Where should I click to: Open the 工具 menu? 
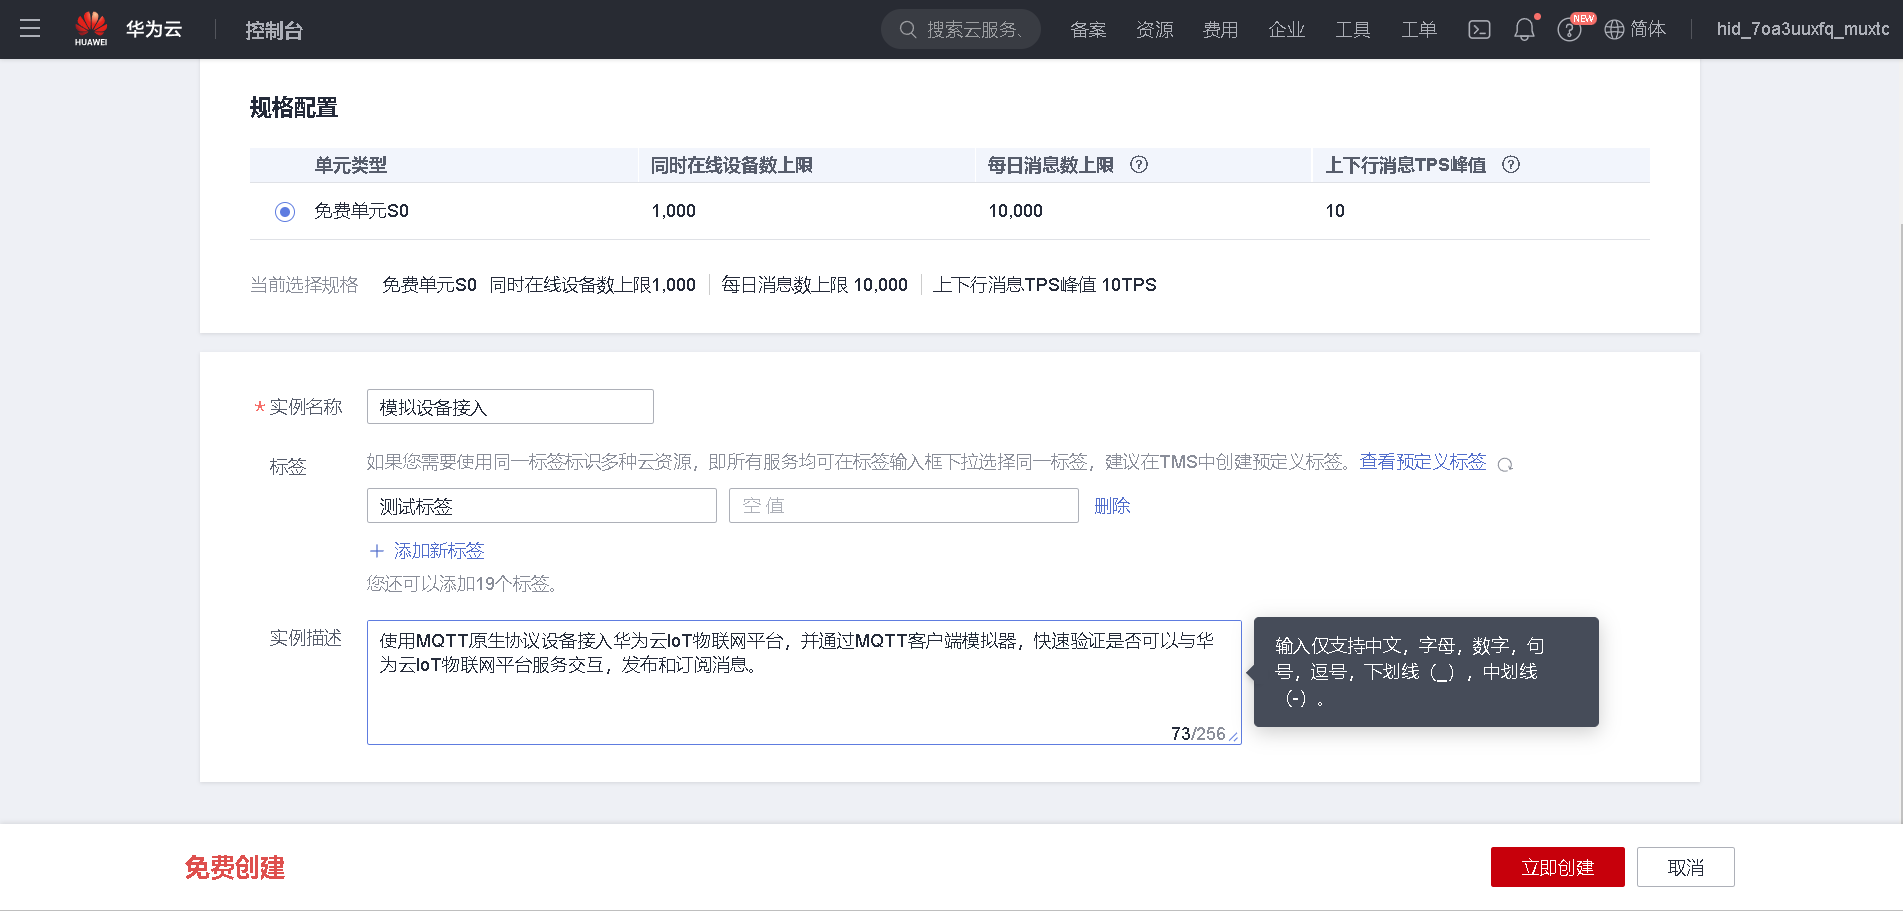1353,30
